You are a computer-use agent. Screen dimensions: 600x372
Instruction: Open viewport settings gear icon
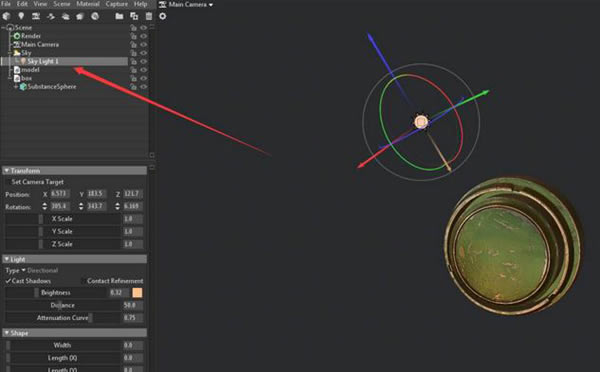click(163, 16)
